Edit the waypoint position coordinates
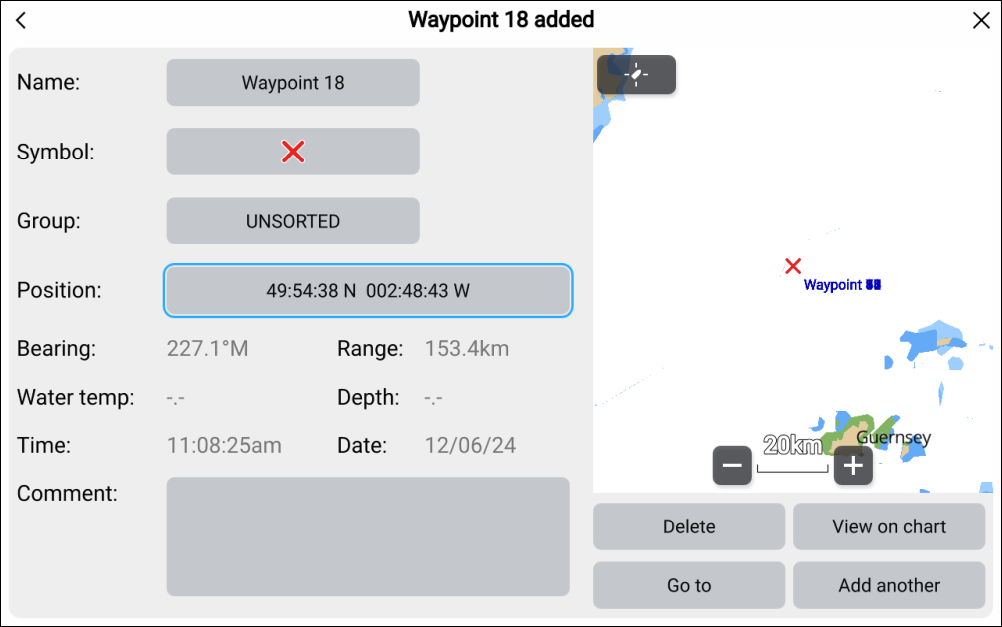Screen dimensions: 1002x627 click(368, 291)
